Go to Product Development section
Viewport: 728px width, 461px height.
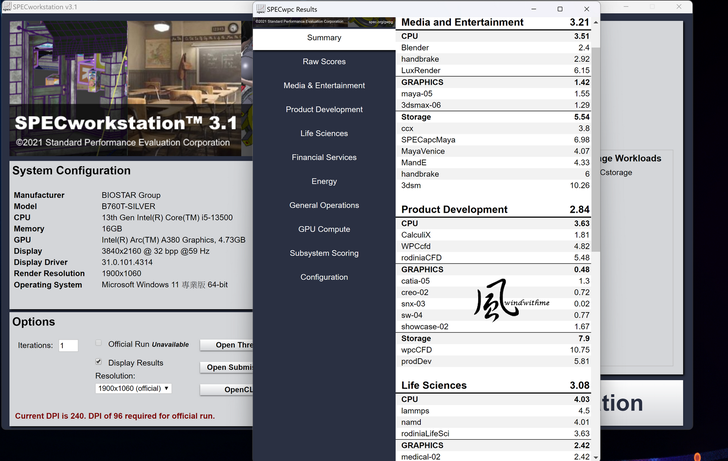(324, 110)
